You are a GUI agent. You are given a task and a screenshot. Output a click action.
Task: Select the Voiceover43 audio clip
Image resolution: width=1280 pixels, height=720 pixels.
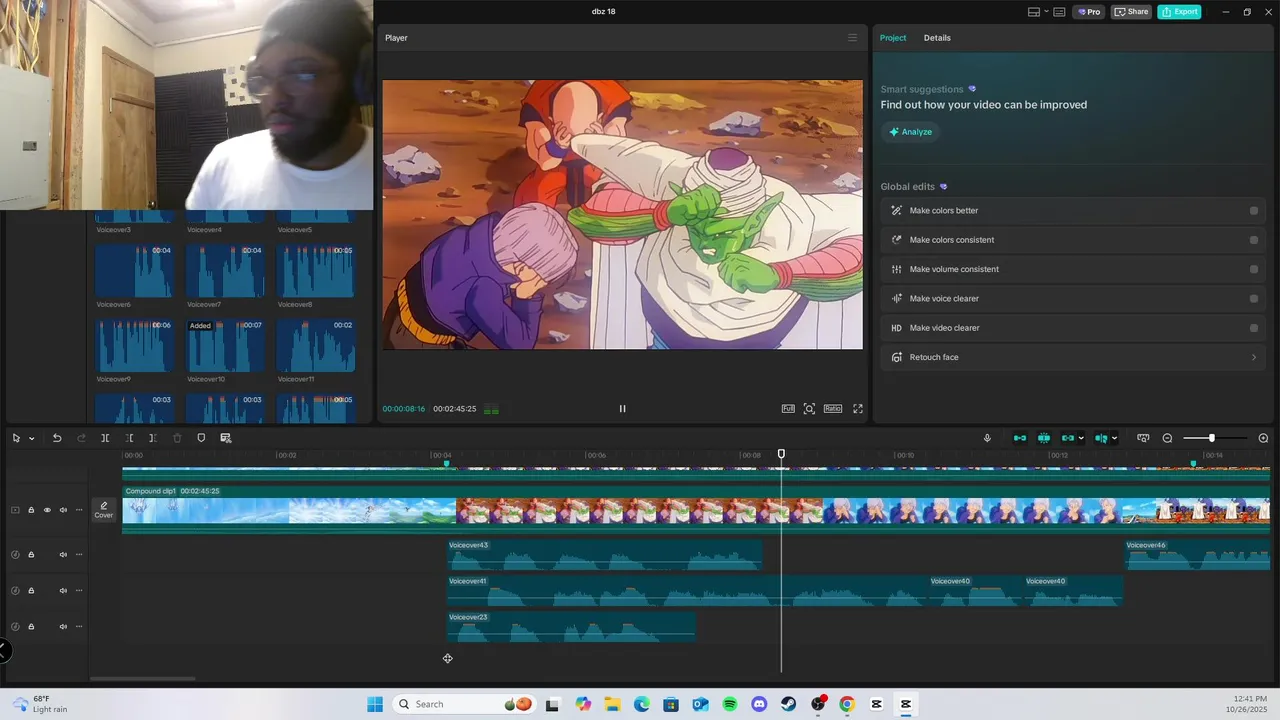point(604,555)
